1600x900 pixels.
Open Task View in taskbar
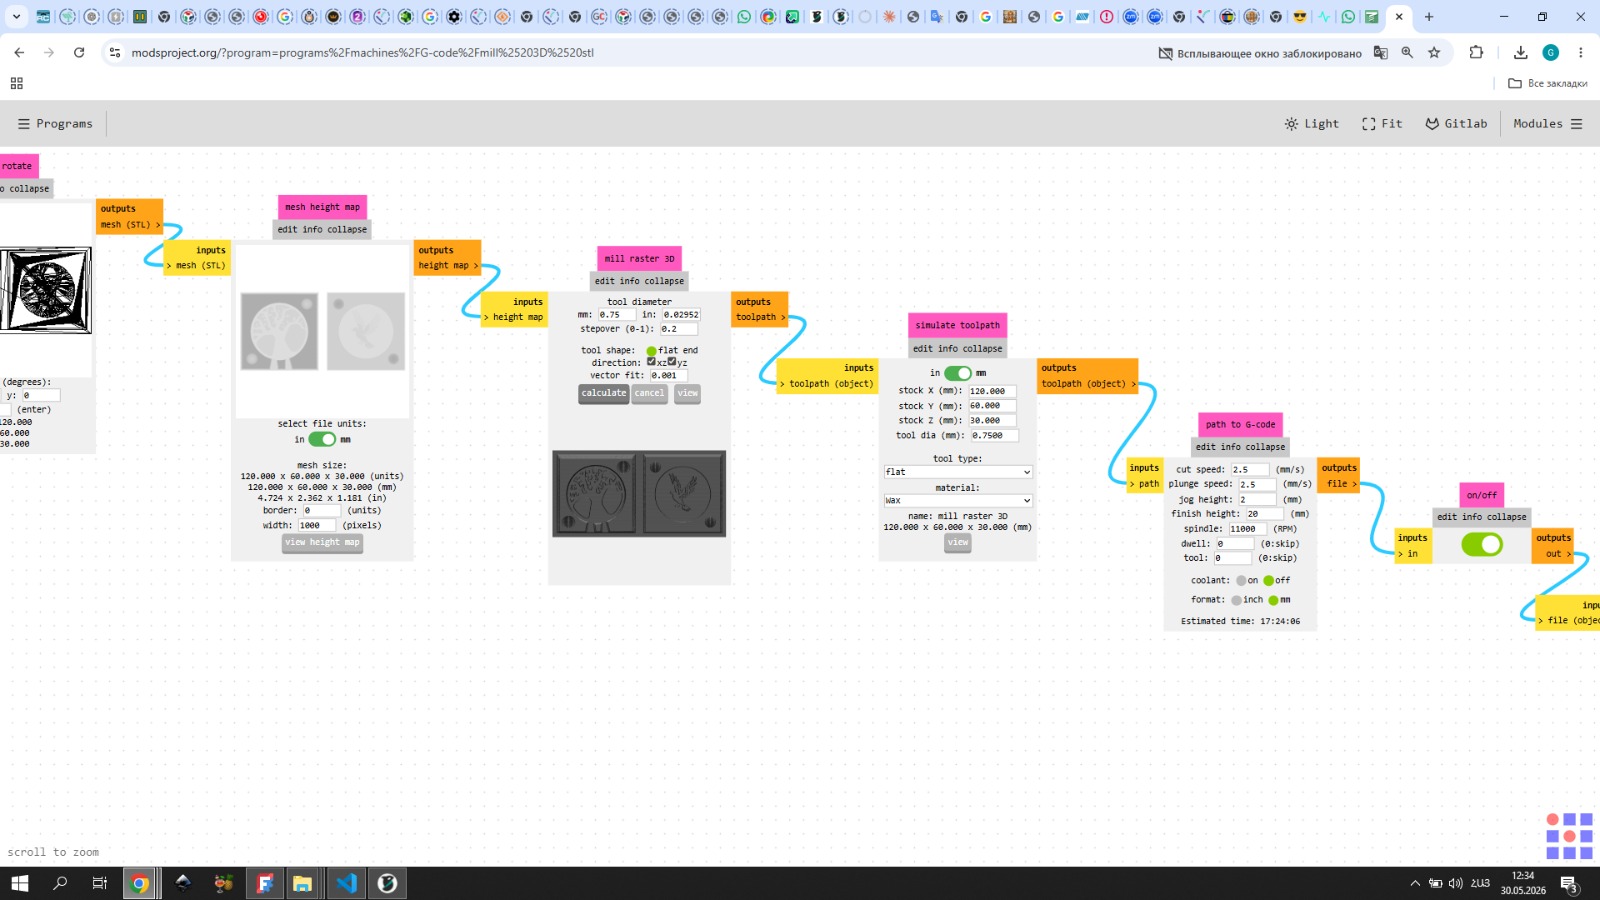coord(99,883)
